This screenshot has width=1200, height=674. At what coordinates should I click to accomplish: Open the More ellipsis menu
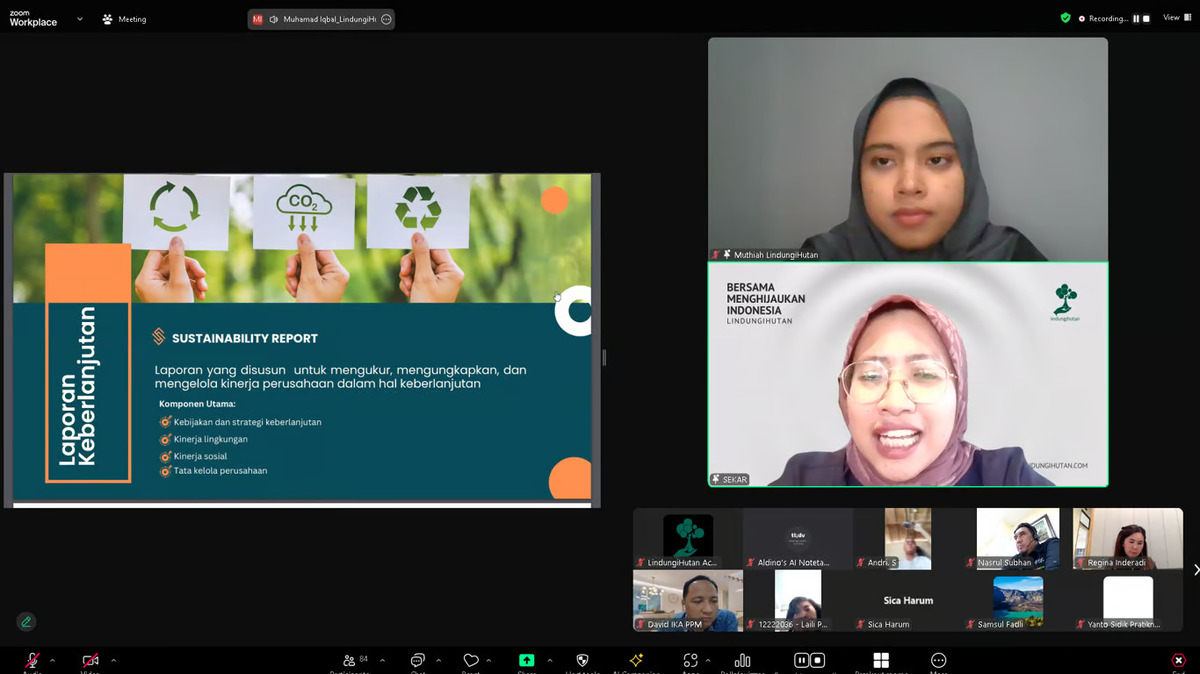(938, 660)
